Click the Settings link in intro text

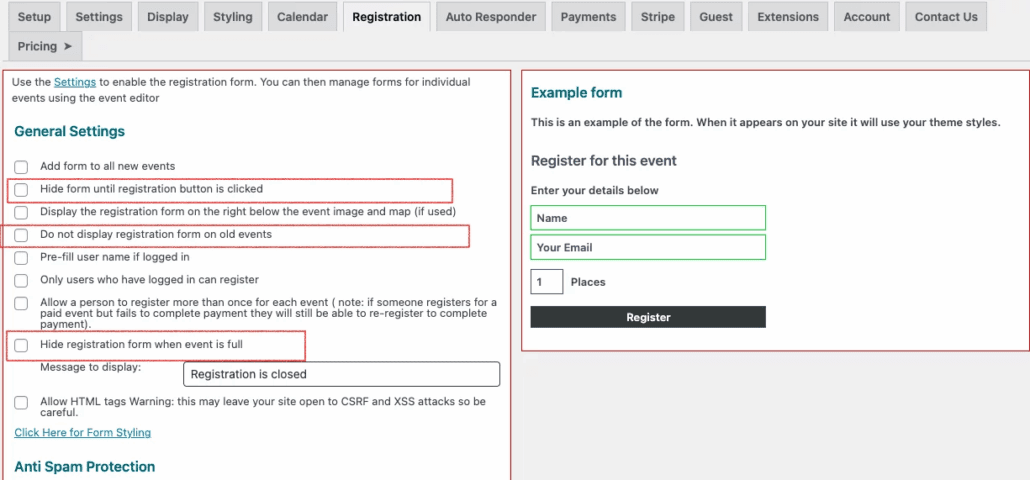pyautogui.click(x=75, y=82)
